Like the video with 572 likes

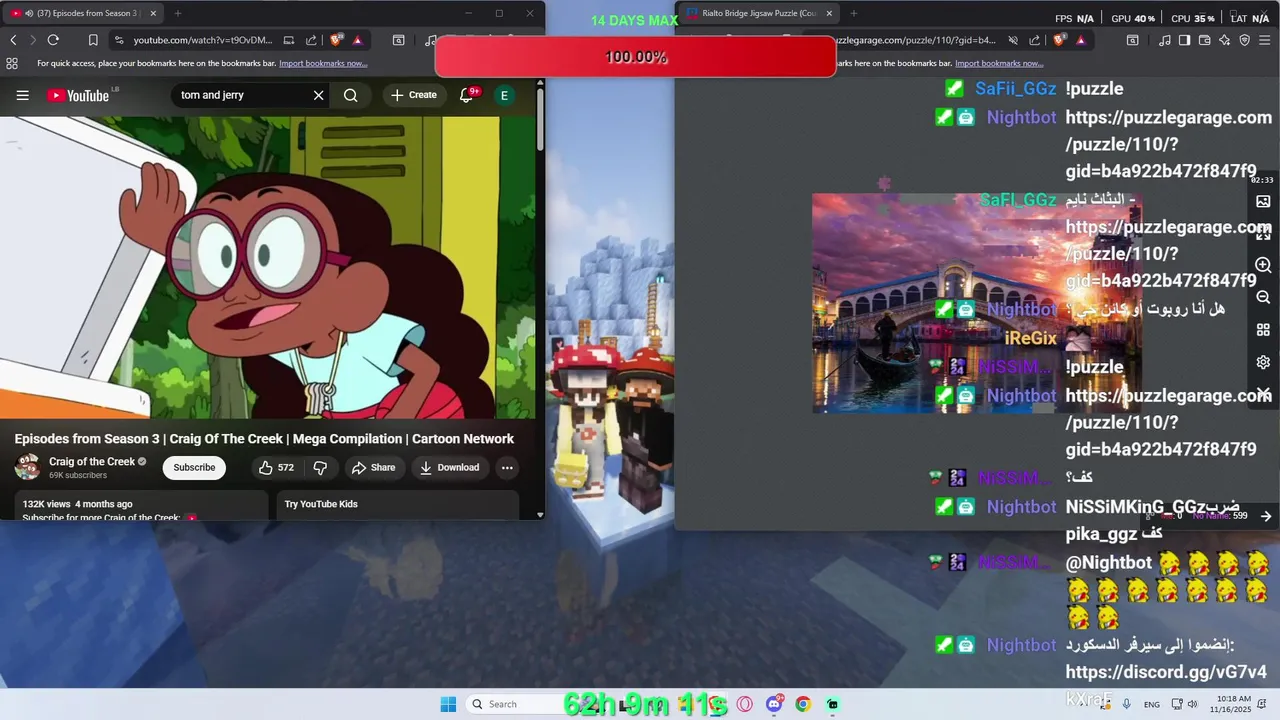click(x=276, y=467)
